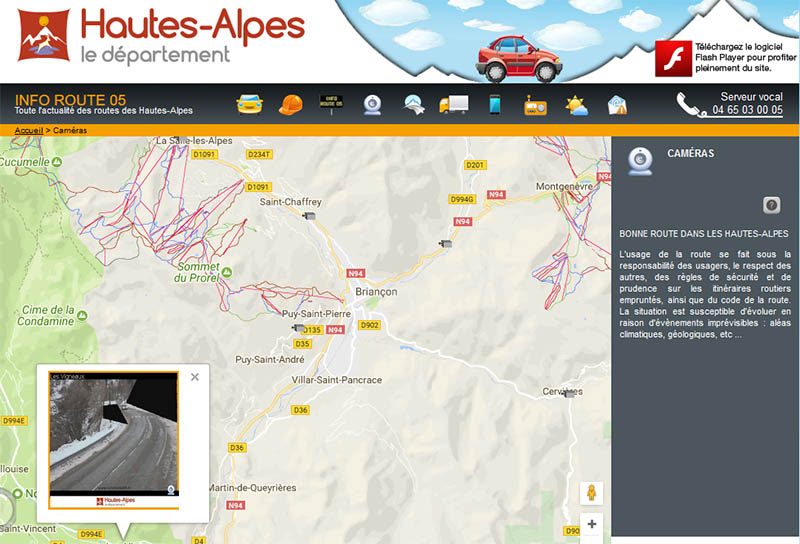Open the mail alert envelope icon
Screen dimensions: 800x544
click(x=617, y=105)
